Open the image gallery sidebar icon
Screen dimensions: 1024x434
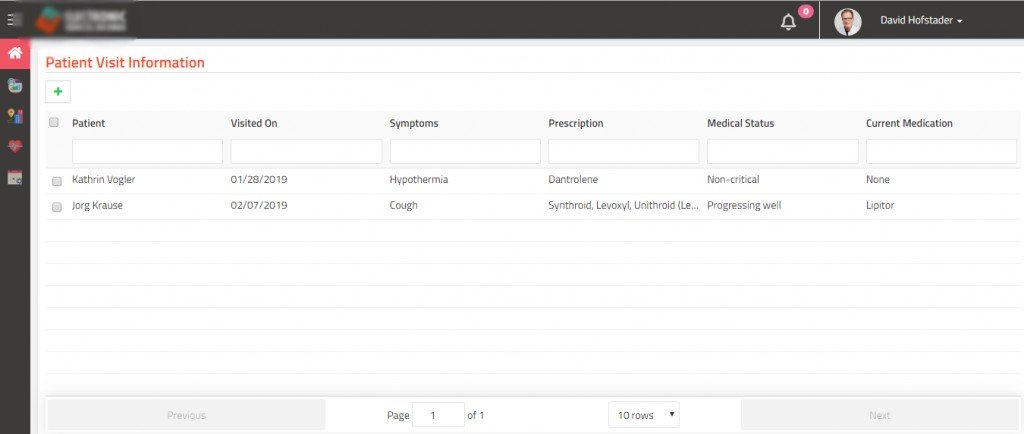pos(15,86)
